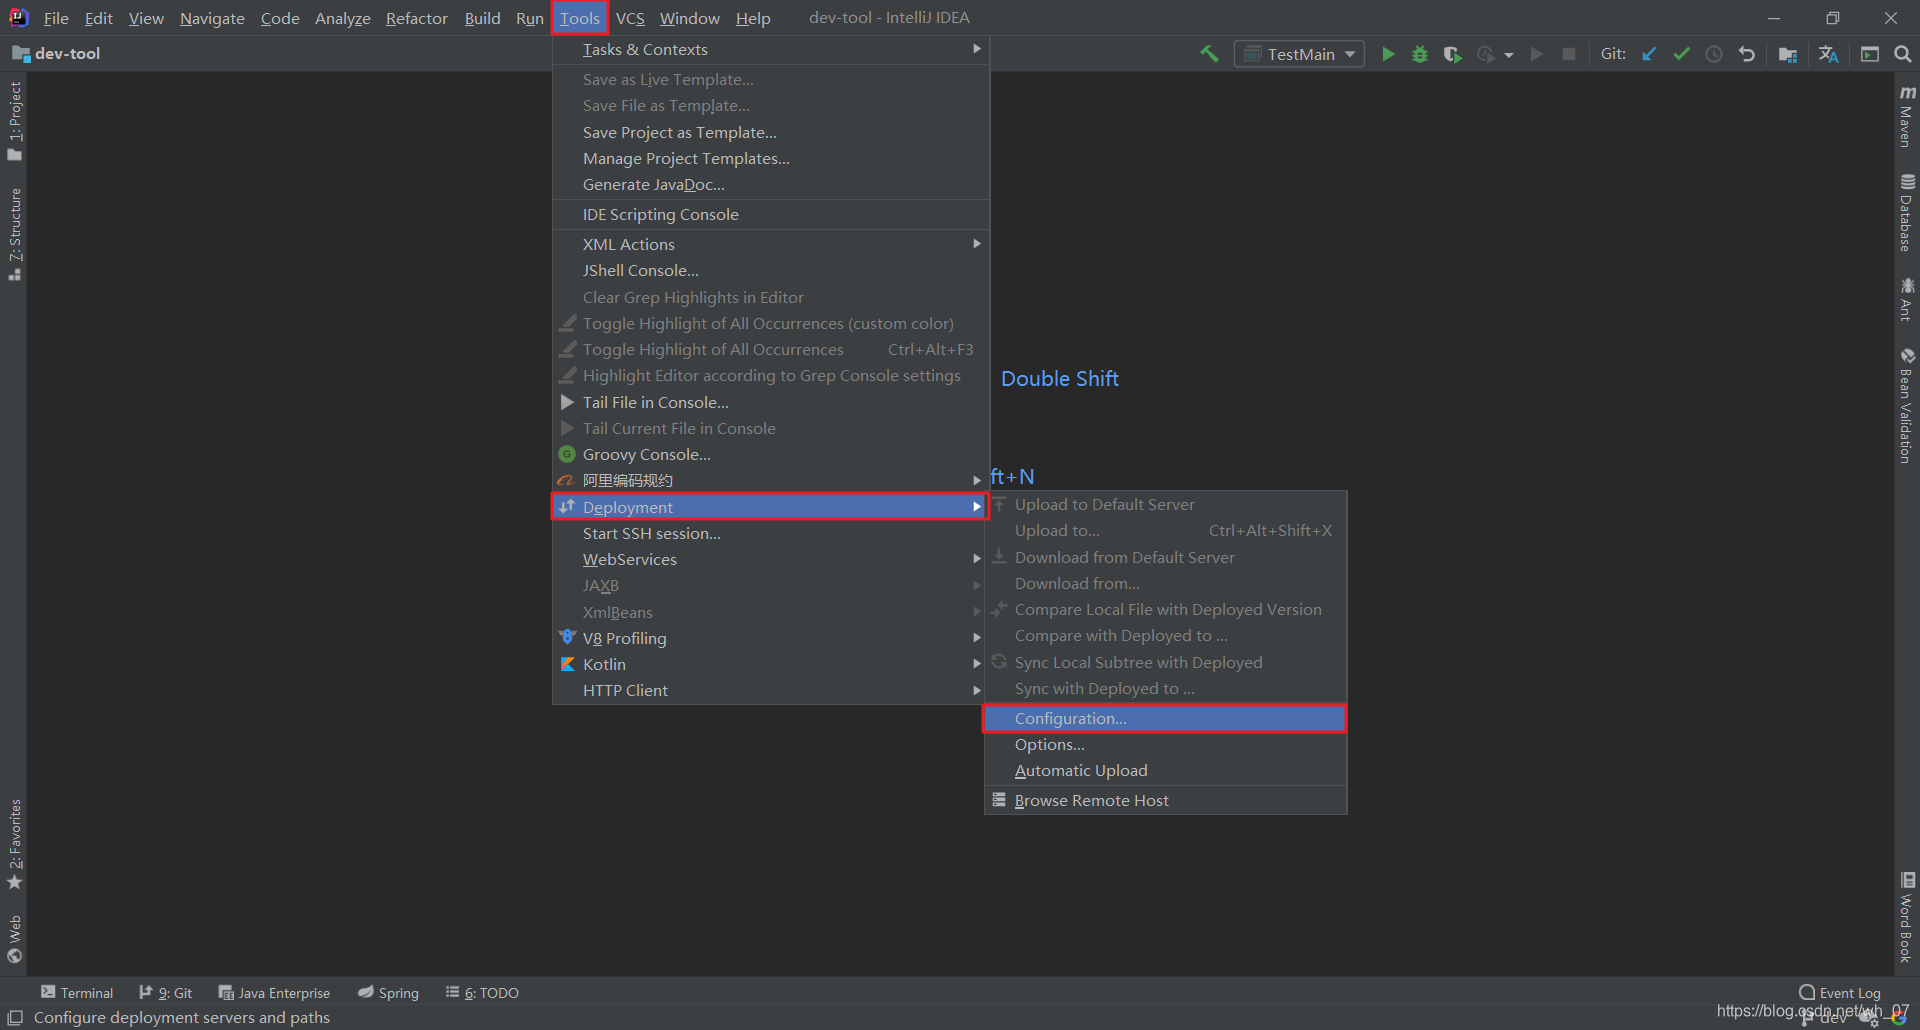Open the Build menu

point(482,18)
